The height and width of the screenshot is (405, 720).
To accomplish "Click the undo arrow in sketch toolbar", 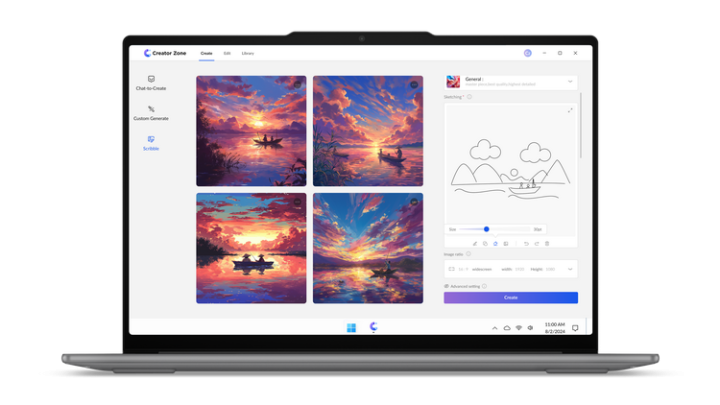I will [527, 243].
